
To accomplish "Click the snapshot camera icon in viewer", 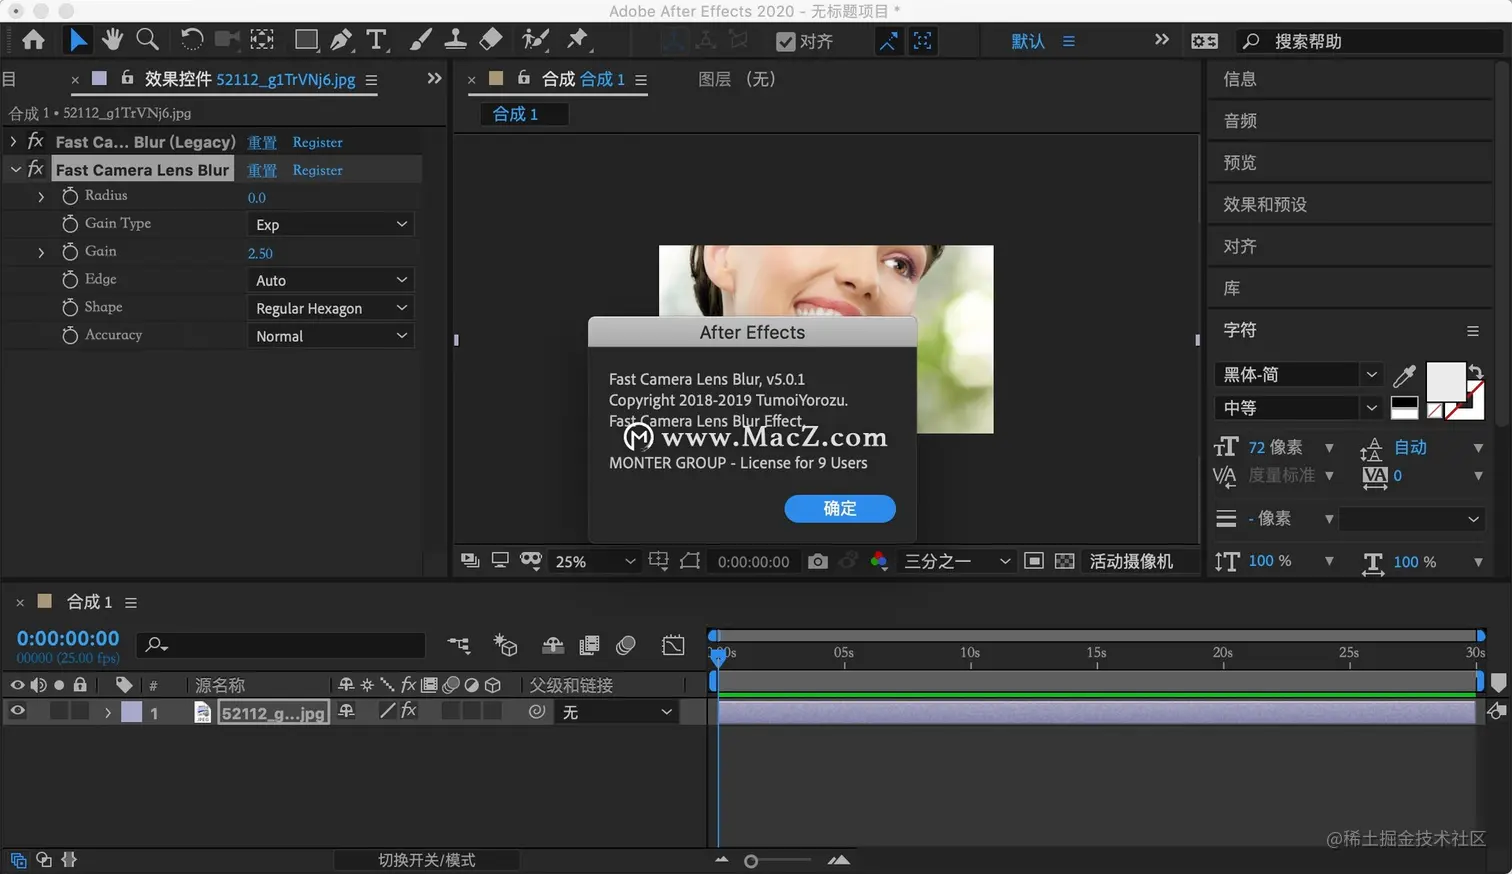I will [818, 562].
